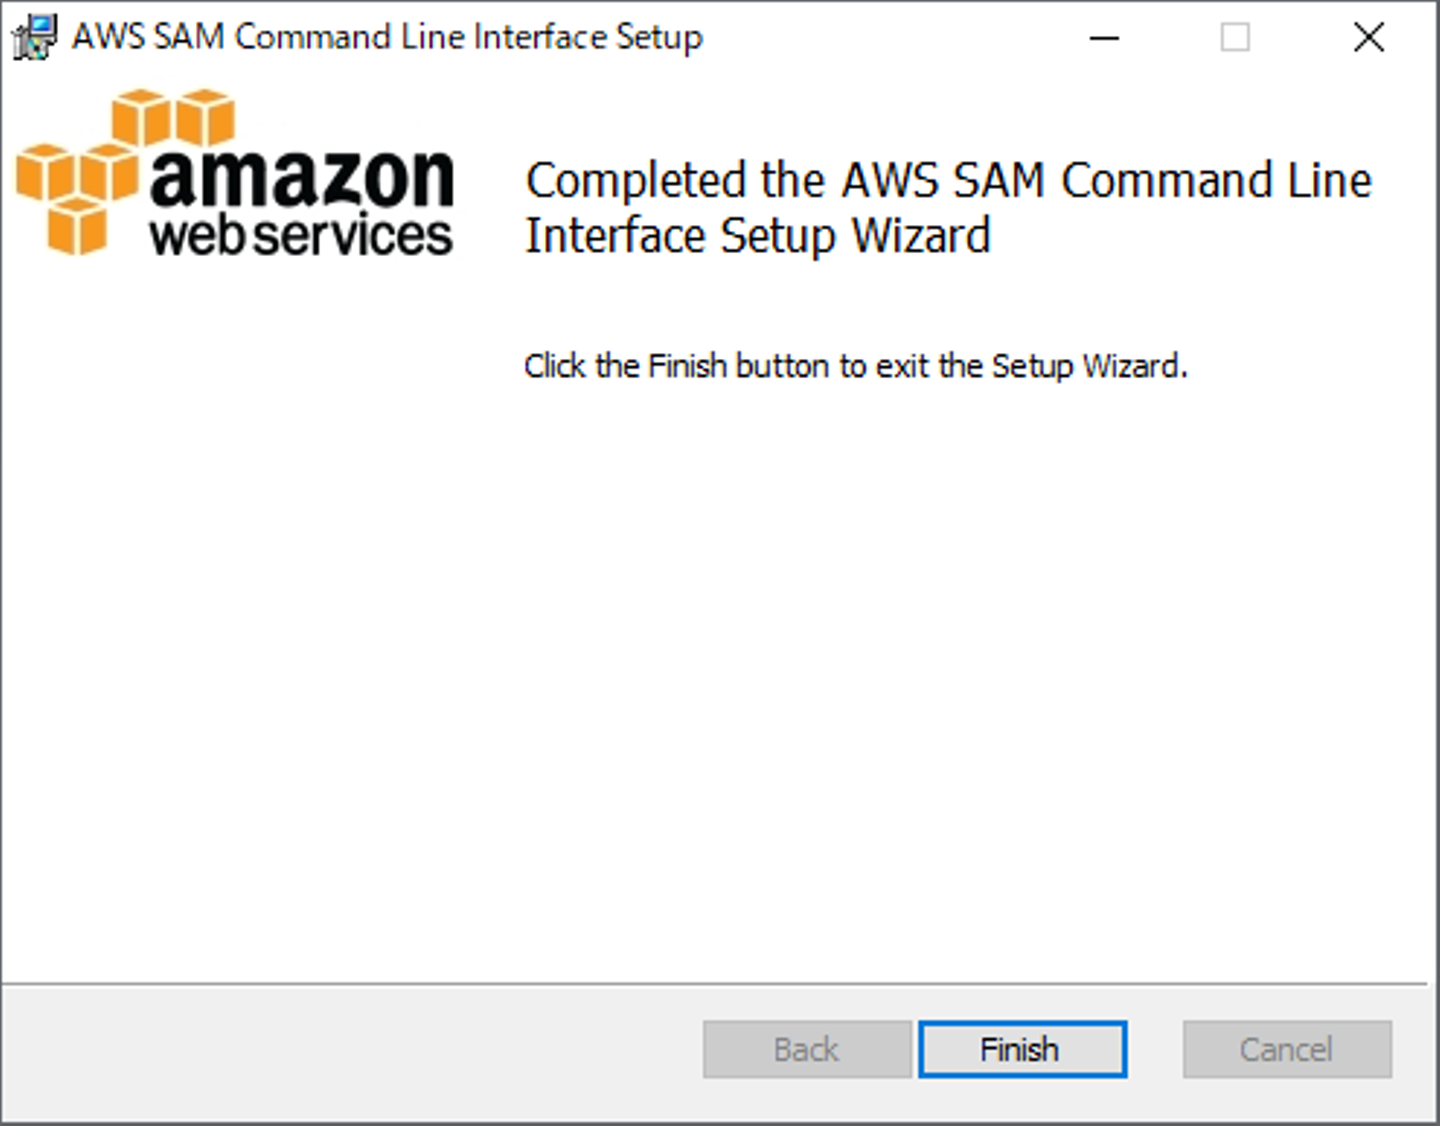Click the bottom orange cube of the logo
1440x1126 pixels.
pos(77,225)
